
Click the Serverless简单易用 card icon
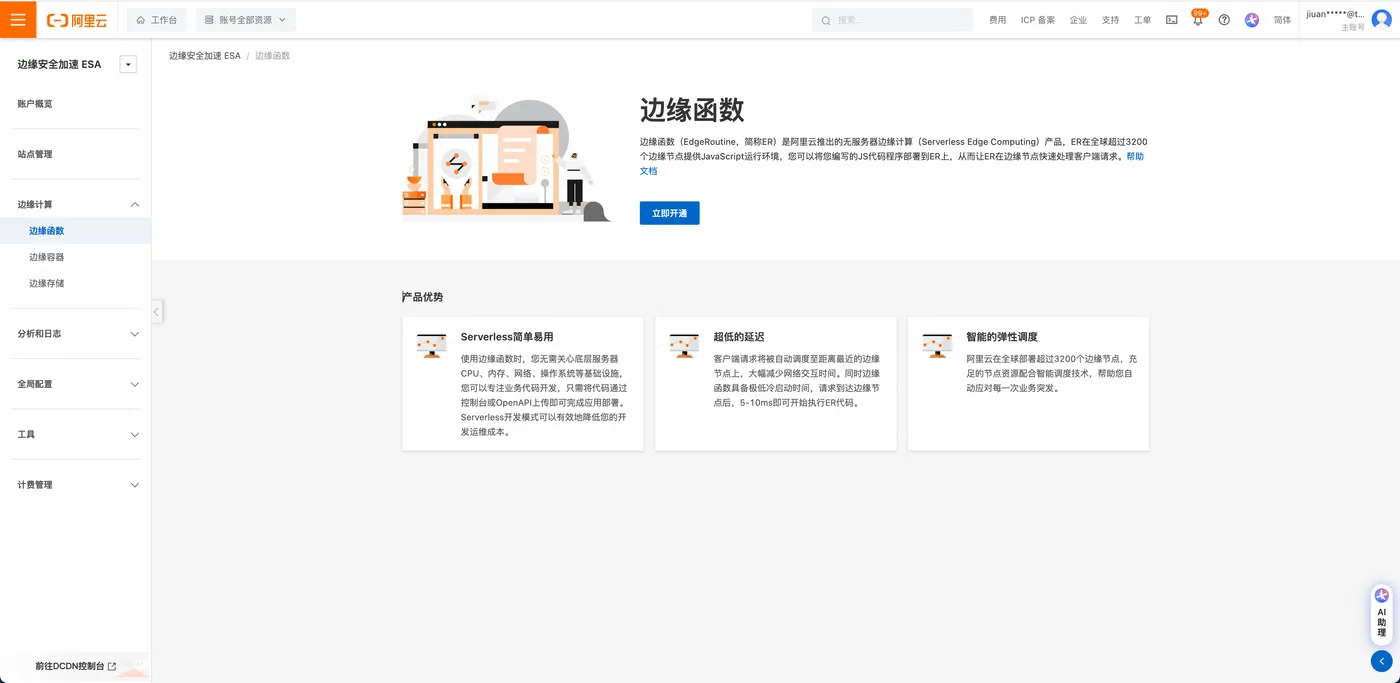click(431, 345)
